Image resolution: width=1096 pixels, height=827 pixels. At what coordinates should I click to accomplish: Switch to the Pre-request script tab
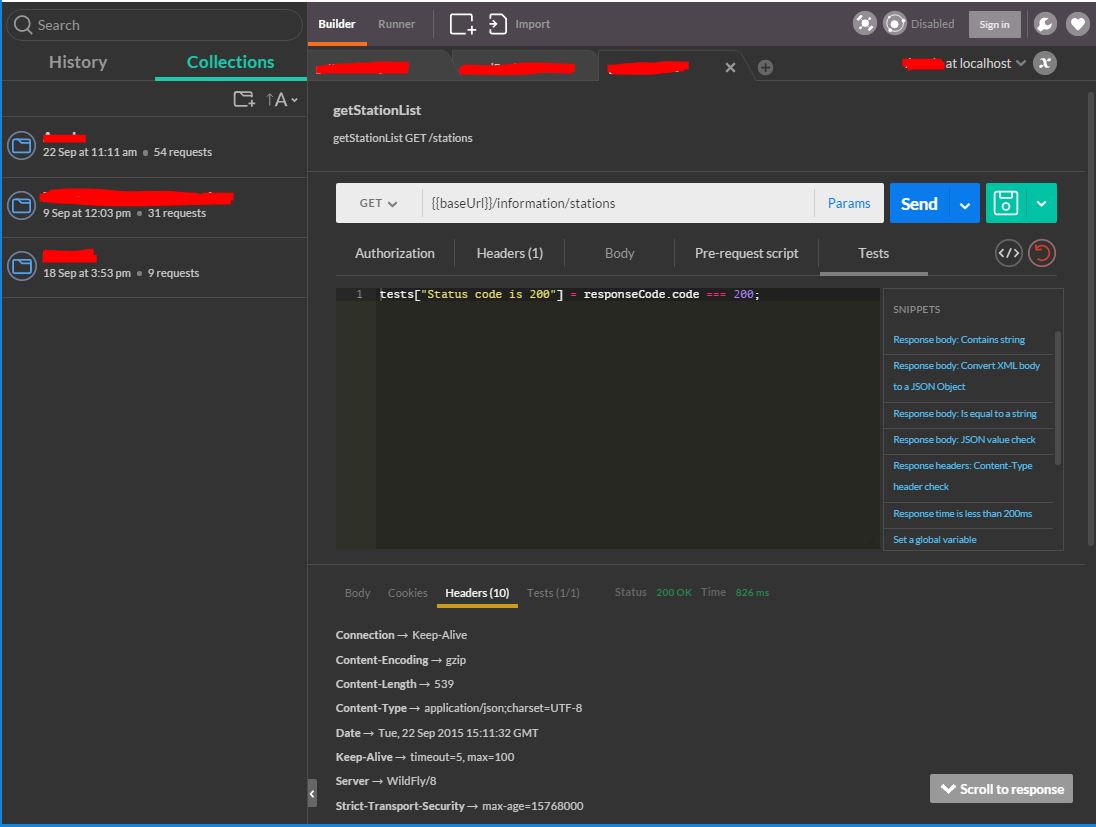click(746, 253)
